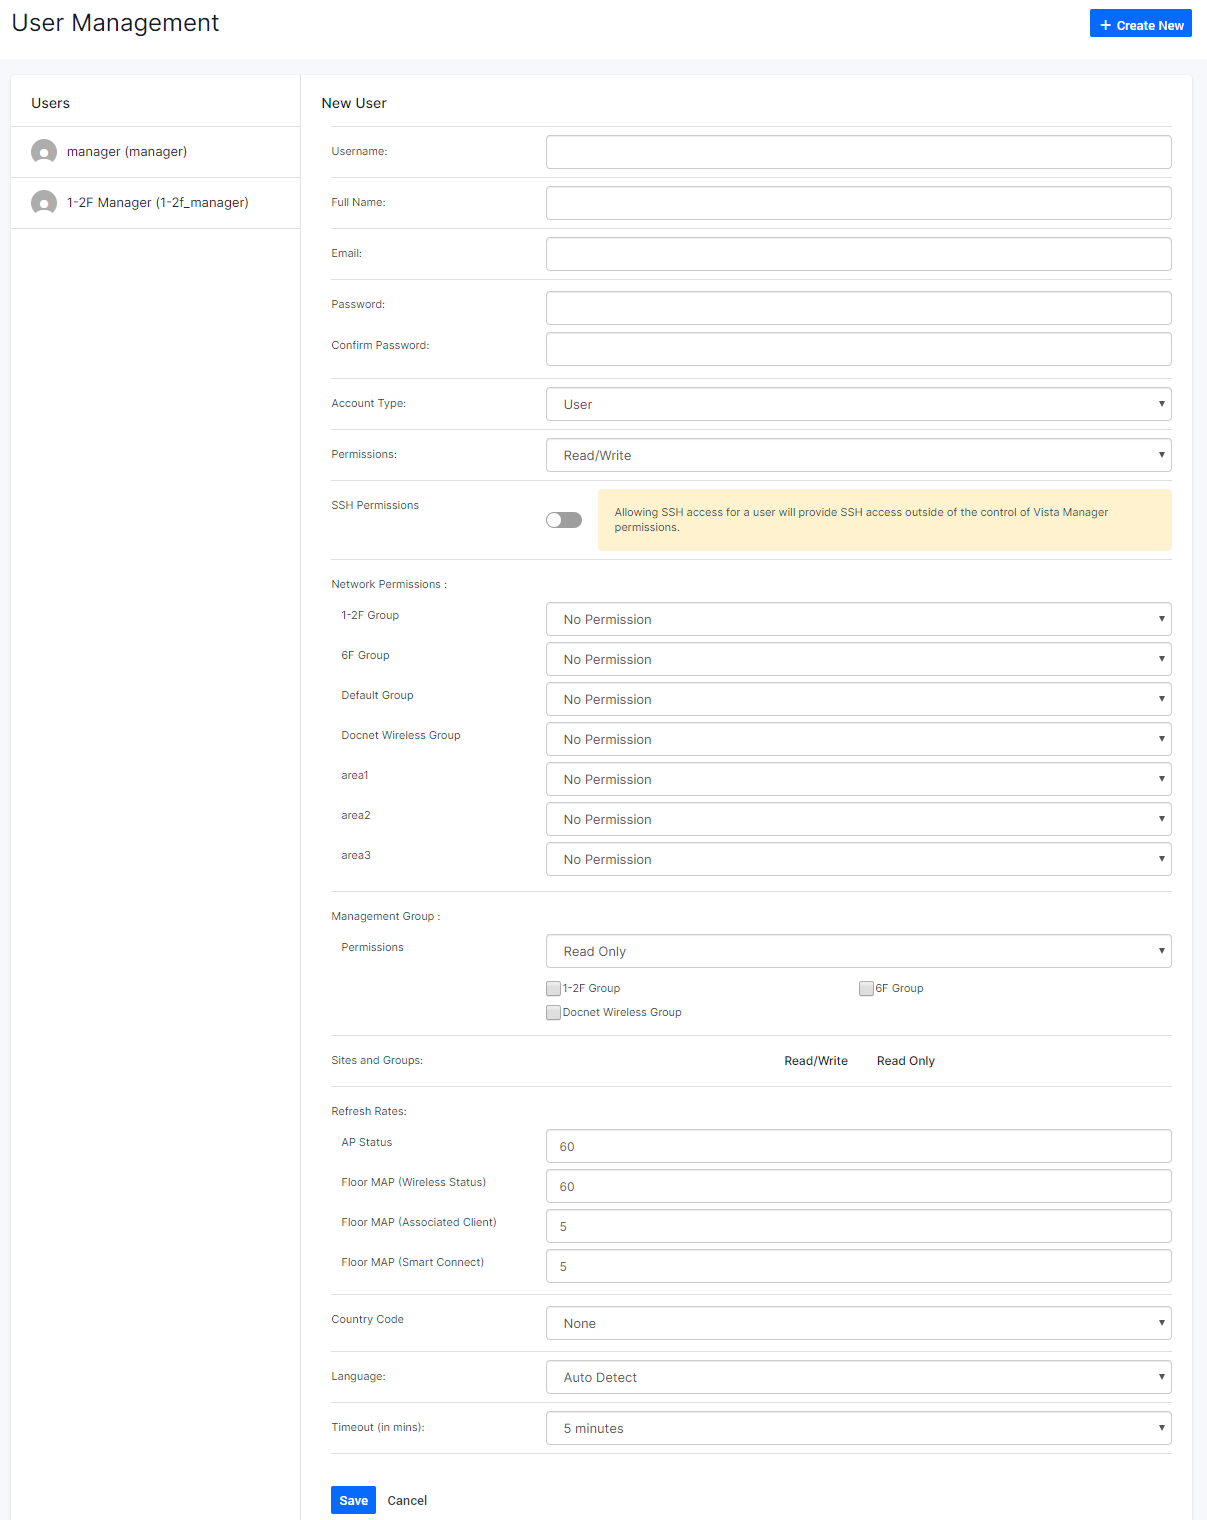
Task: Click the plus icon in Create New
Action: click(1105, 25)
